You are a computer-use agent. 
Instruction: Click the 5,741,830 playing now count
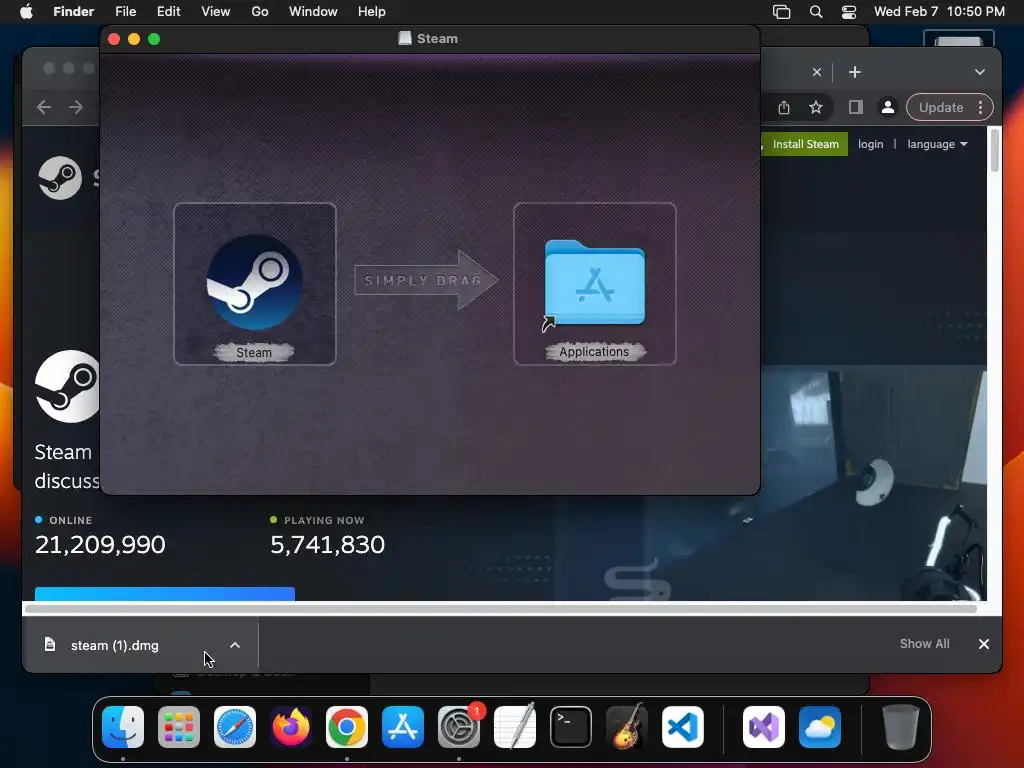click(327, 545)
